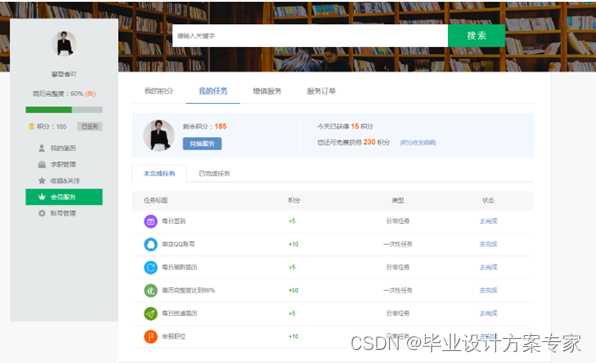The width and height of the screenshot is (596, 363).
Task: Click the 简历完整度 60% label
Action: pos(64,94)
